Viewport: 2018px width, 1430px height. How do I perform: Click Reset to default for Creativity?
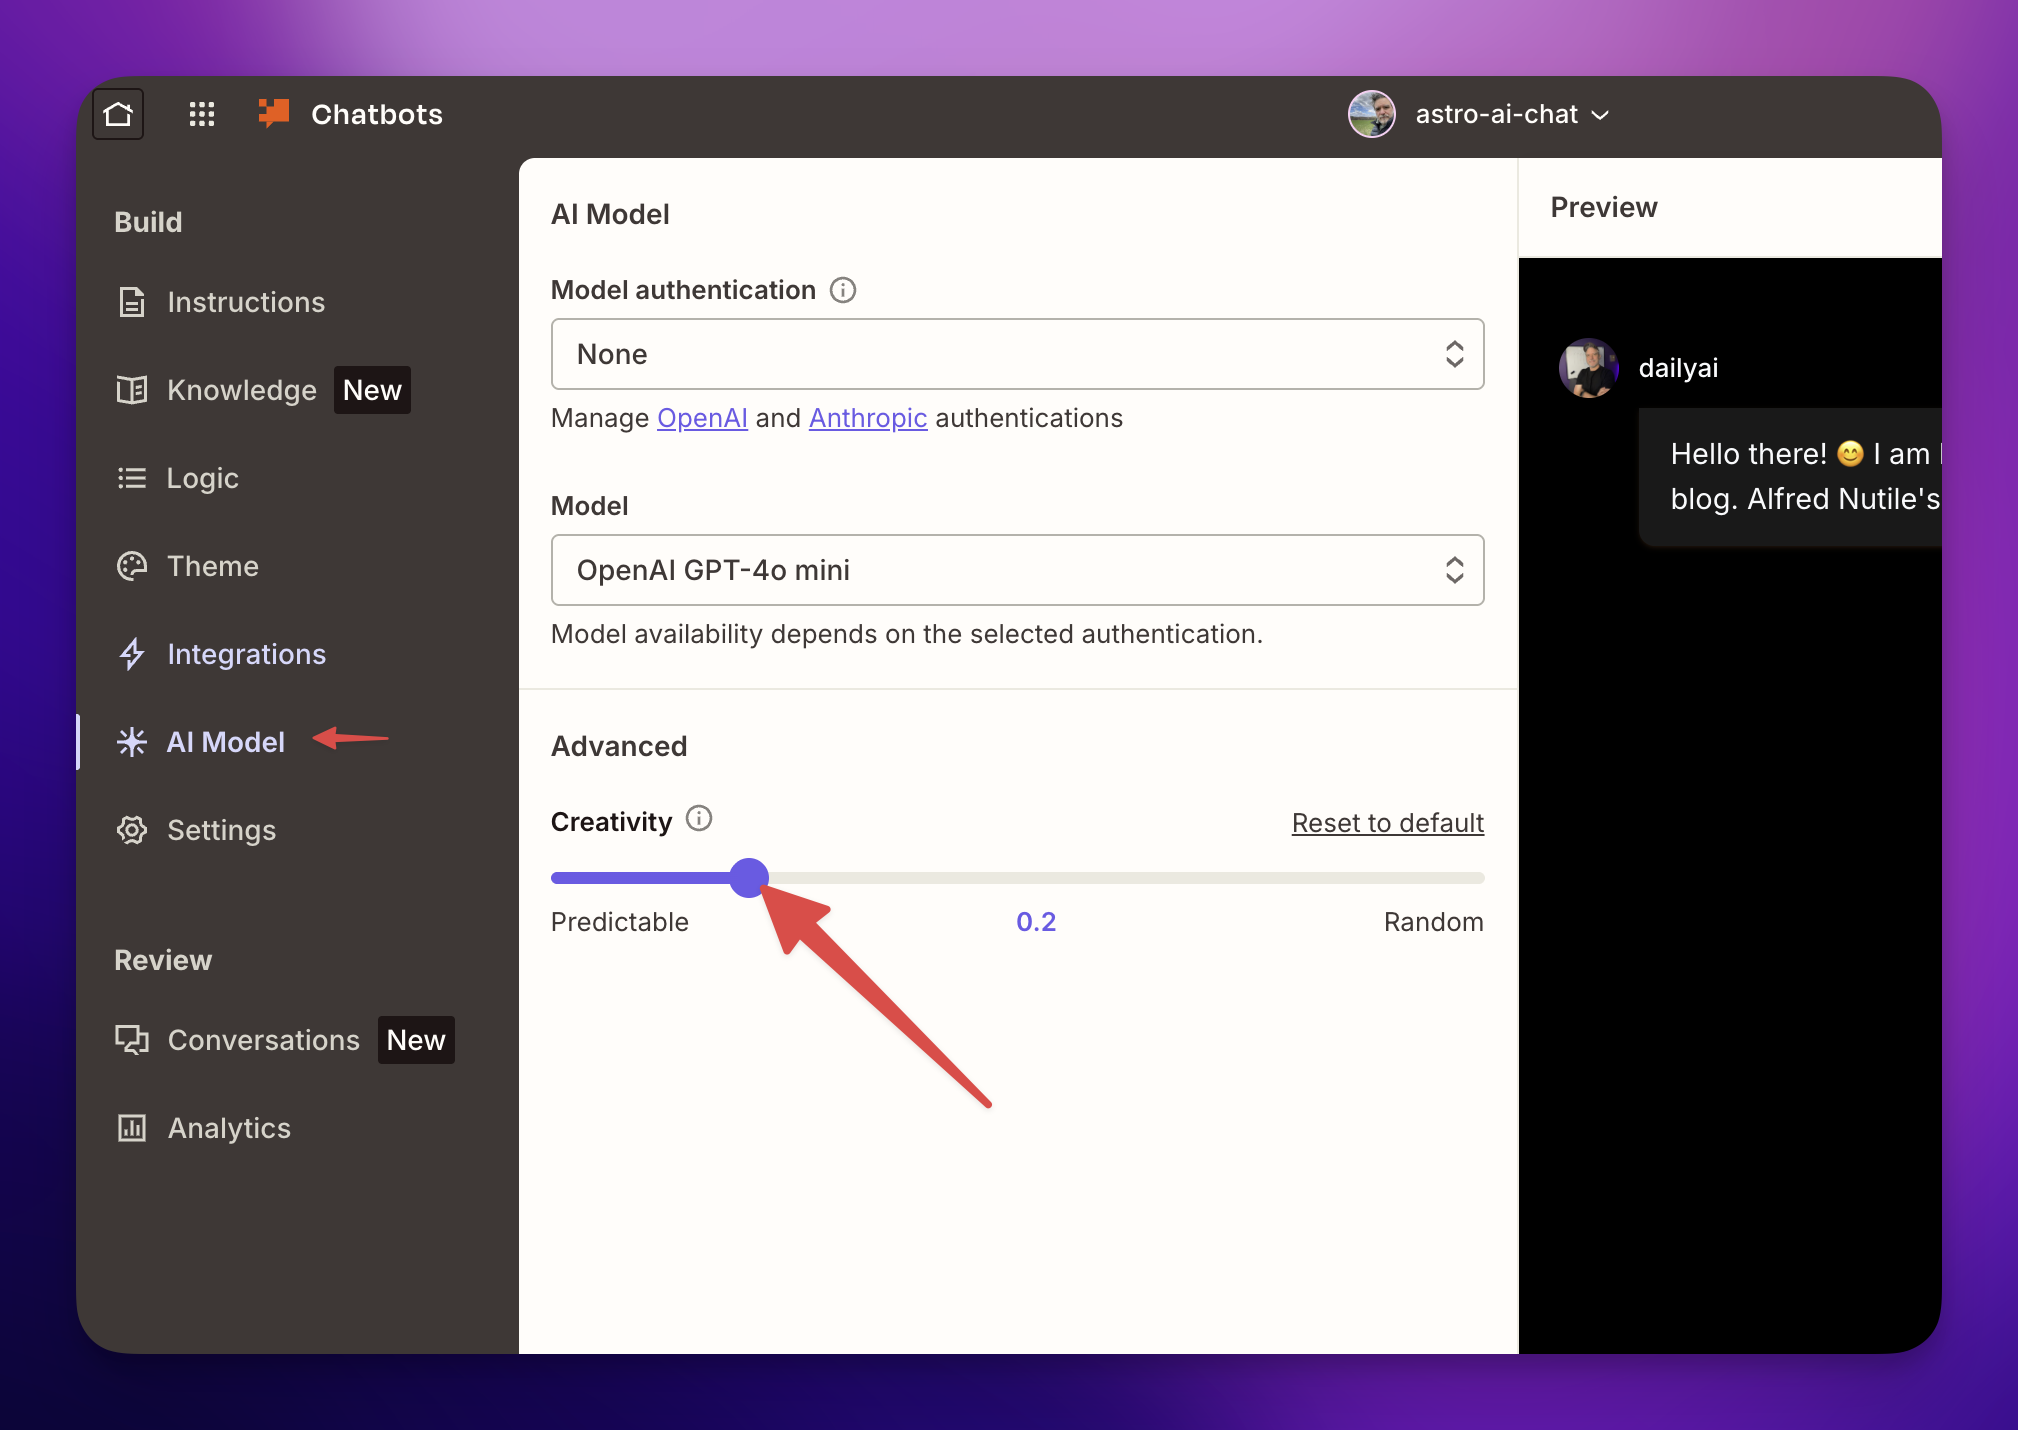[1388, 823]
